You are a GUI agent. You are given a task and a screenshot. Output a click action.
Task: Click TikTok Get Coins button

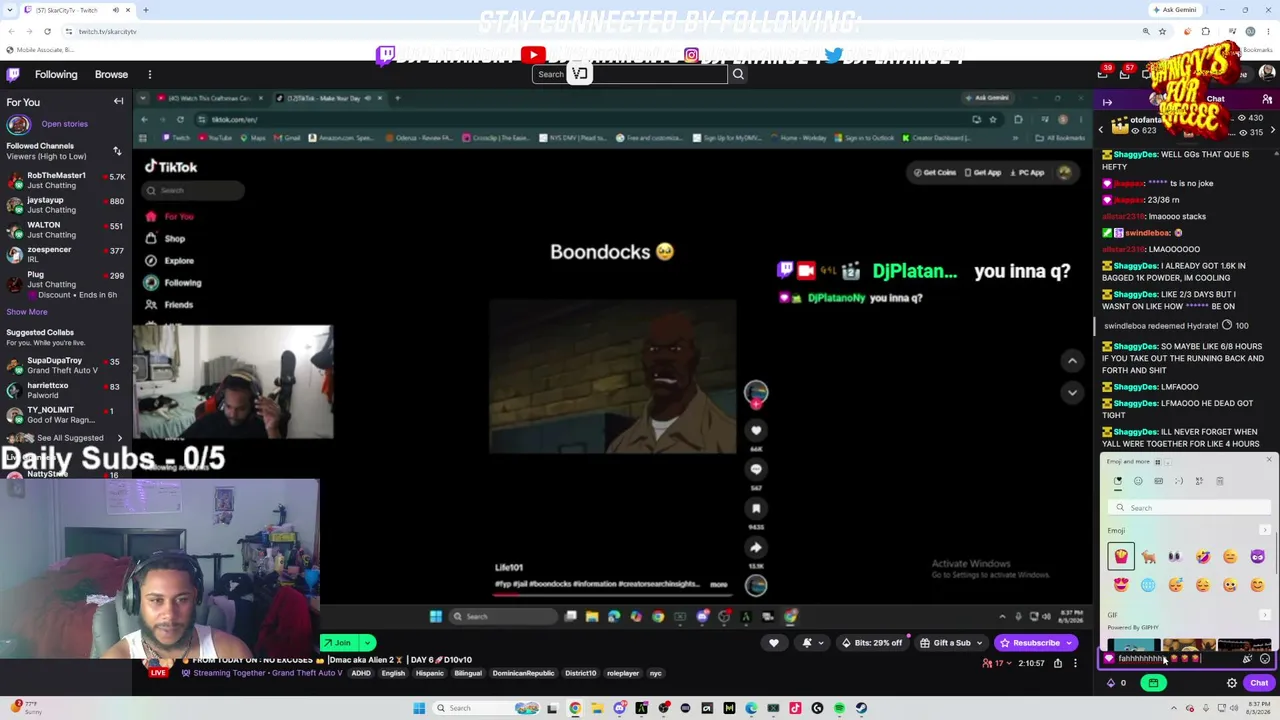point(934,172)
